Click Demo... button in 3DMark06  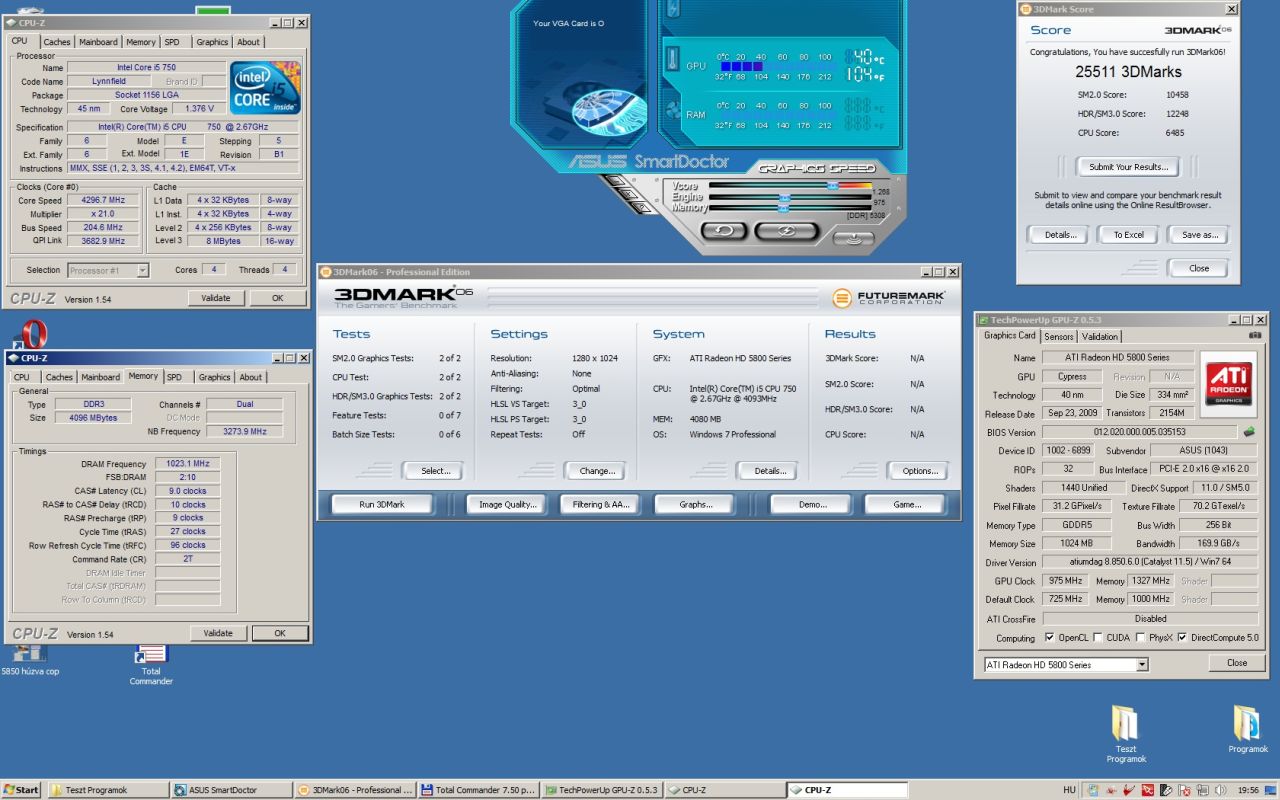click(811, 504)
